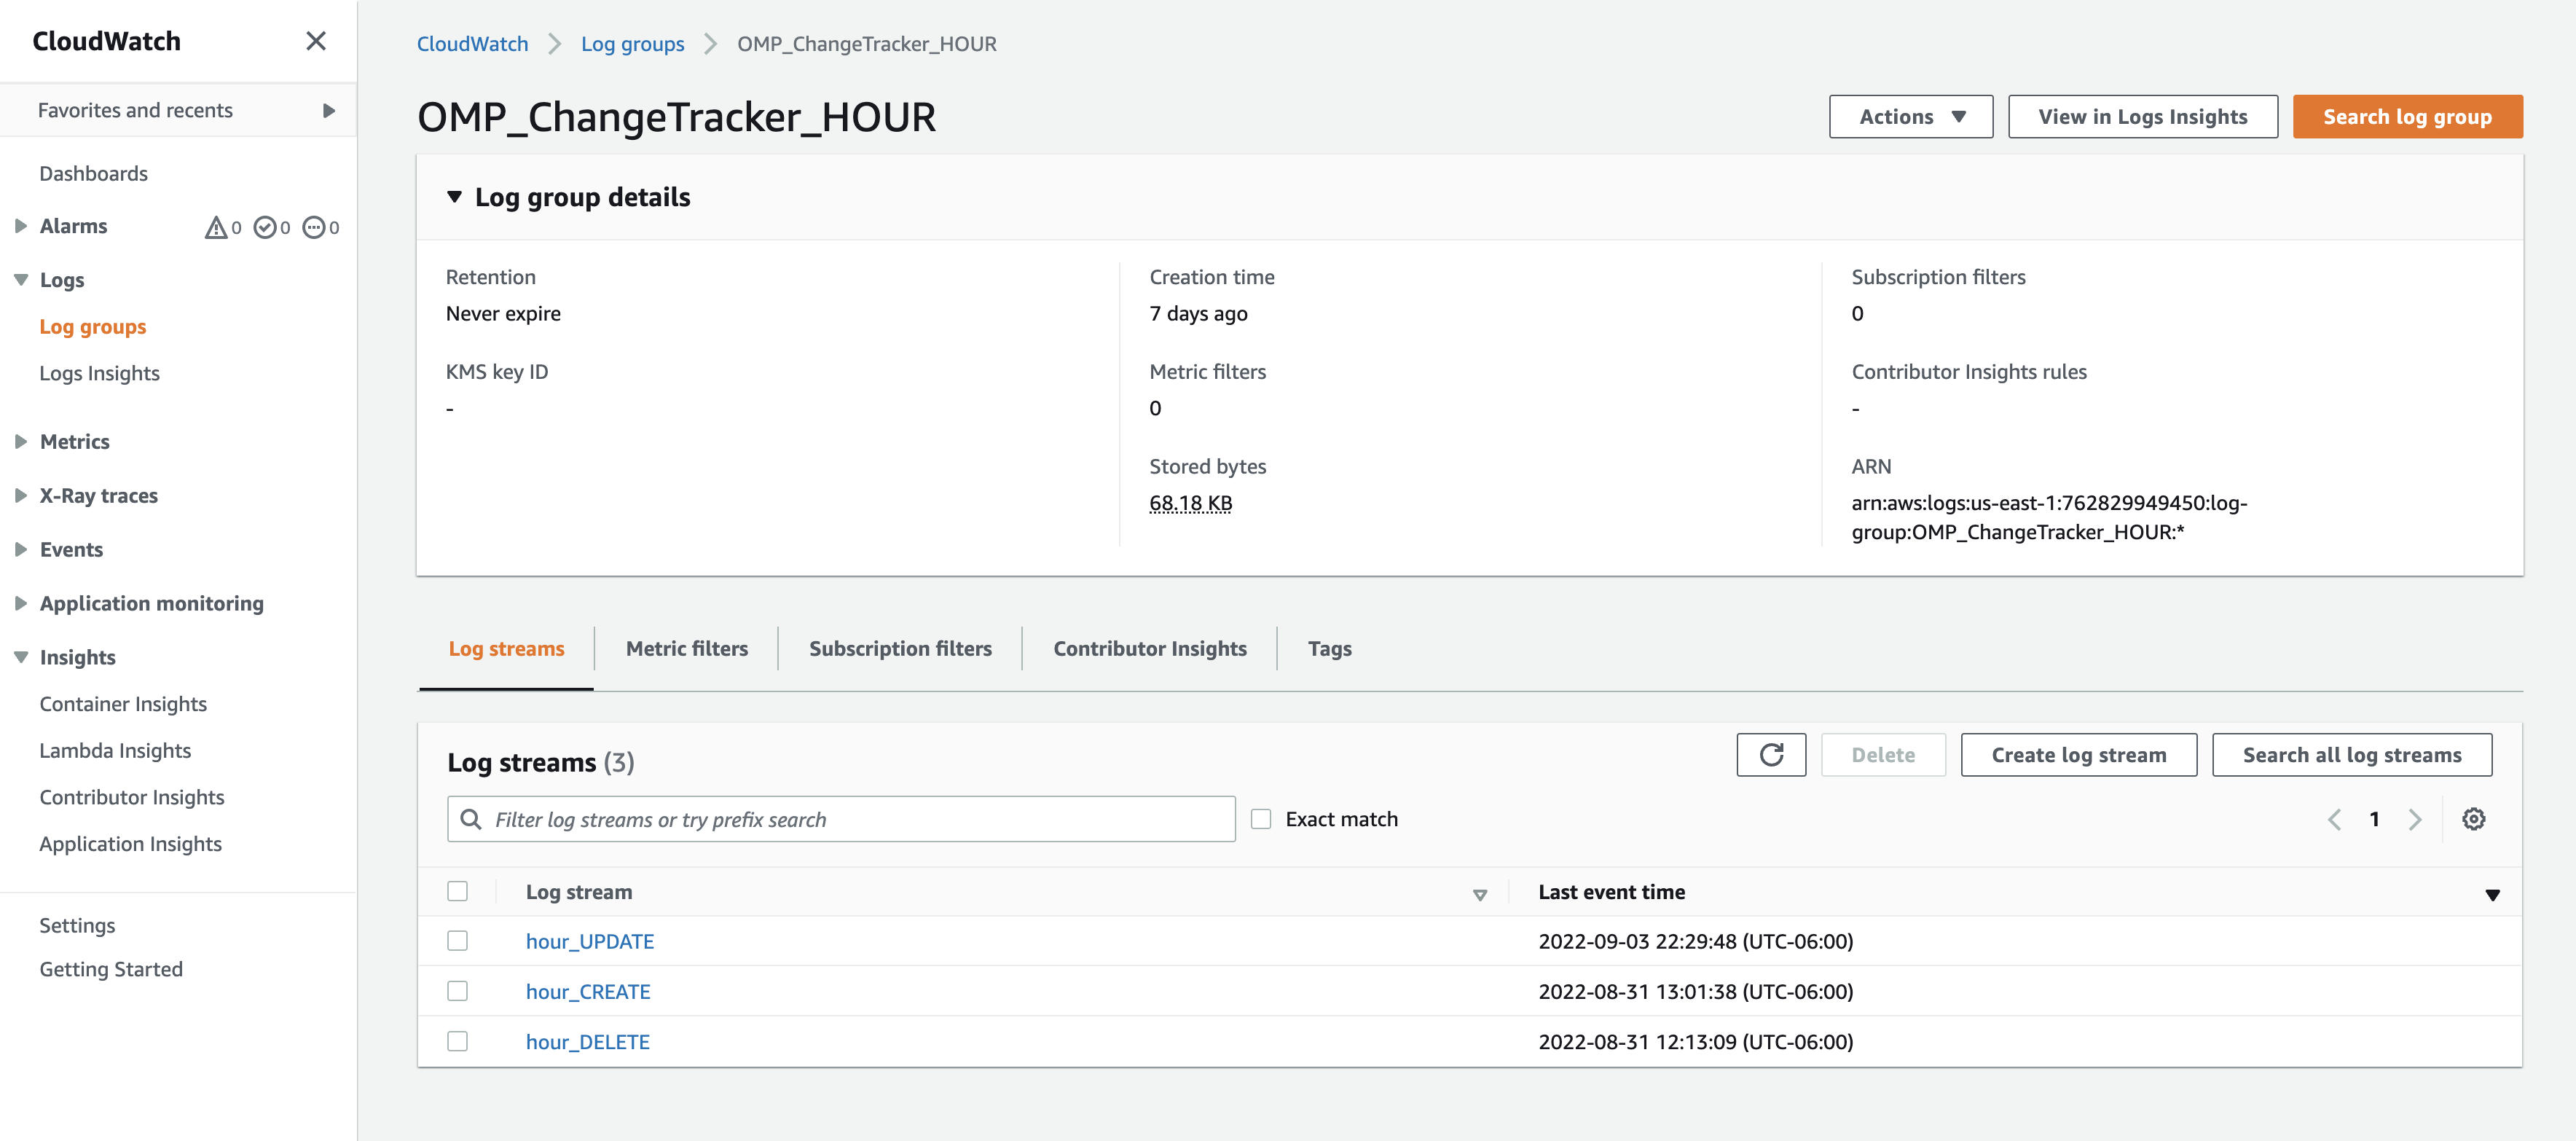Collapse the Insights navigation section

point(20,657)
